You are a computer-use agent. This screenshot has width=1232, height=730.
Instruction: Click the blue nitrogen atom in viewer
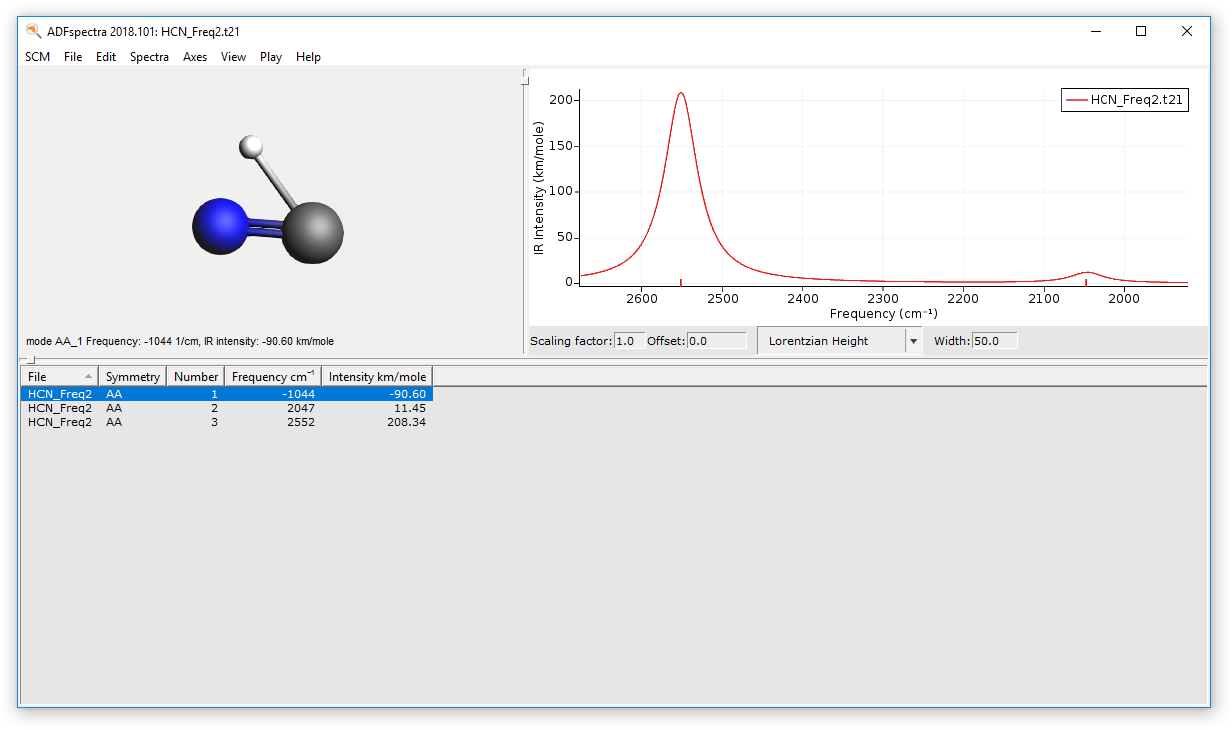(219, 225)
